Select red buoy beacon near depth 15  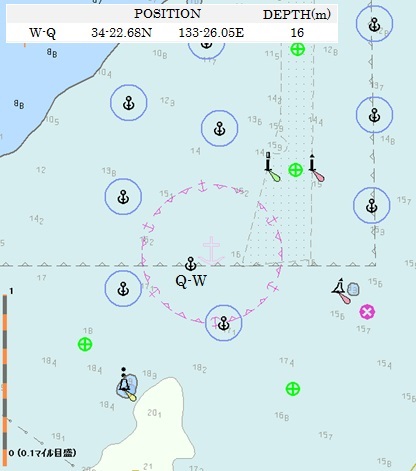pos(316,168)
